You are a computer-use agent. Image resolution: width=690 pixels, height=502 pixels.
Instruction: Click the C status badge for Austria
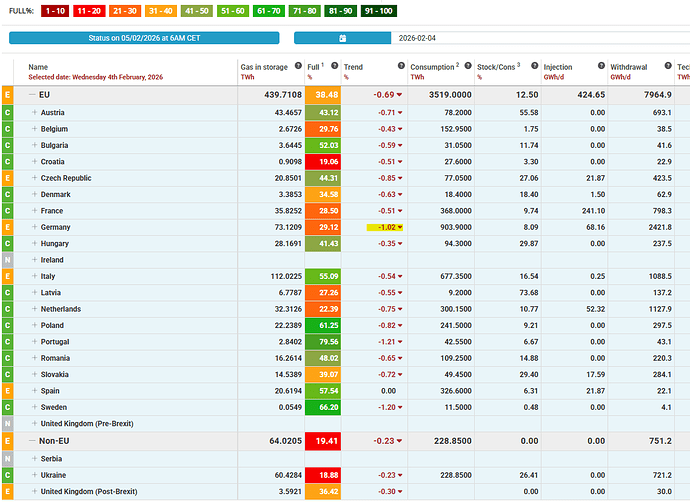(8, 113)
